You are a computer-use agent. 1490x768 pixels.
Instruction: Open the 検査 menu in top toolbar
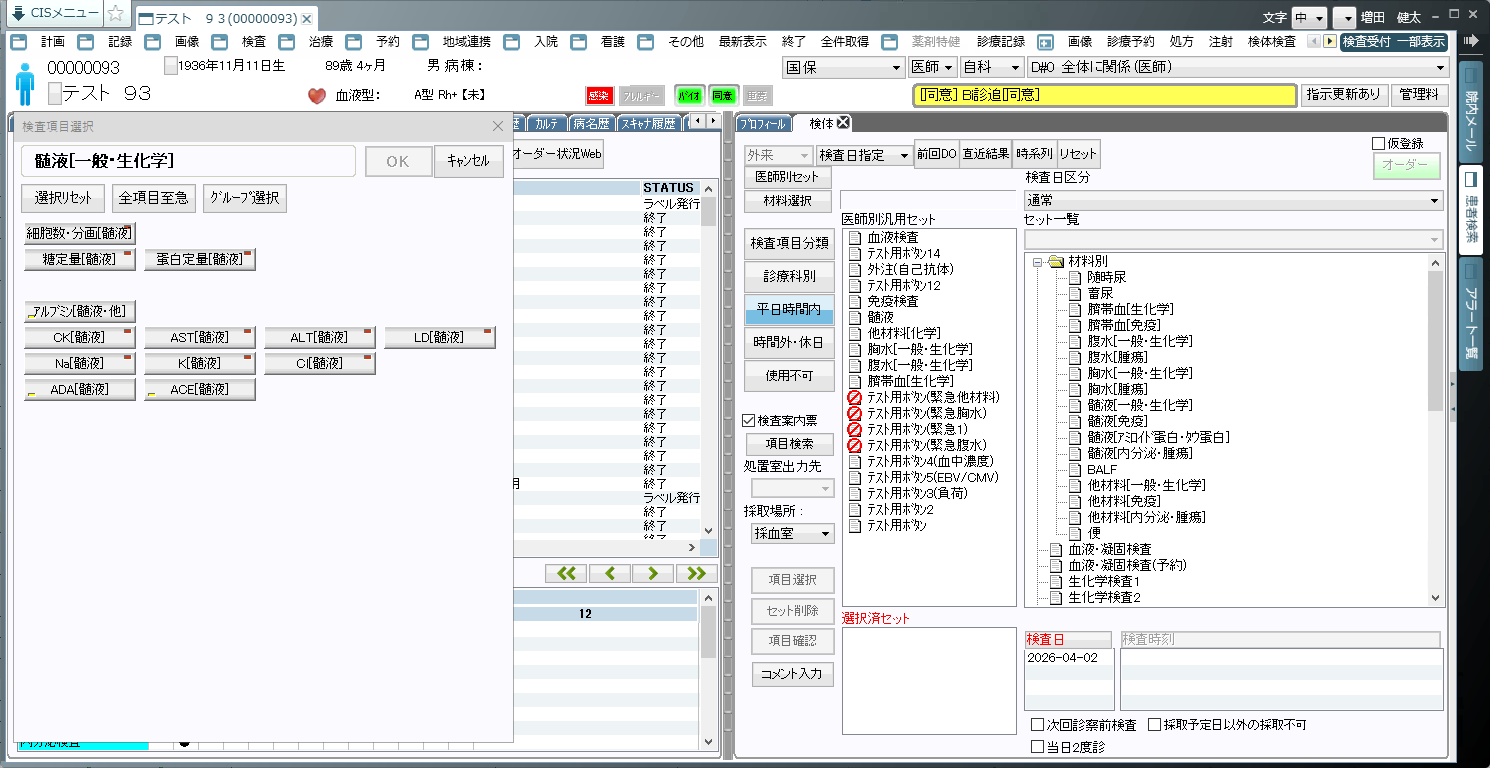pos(254,42)
